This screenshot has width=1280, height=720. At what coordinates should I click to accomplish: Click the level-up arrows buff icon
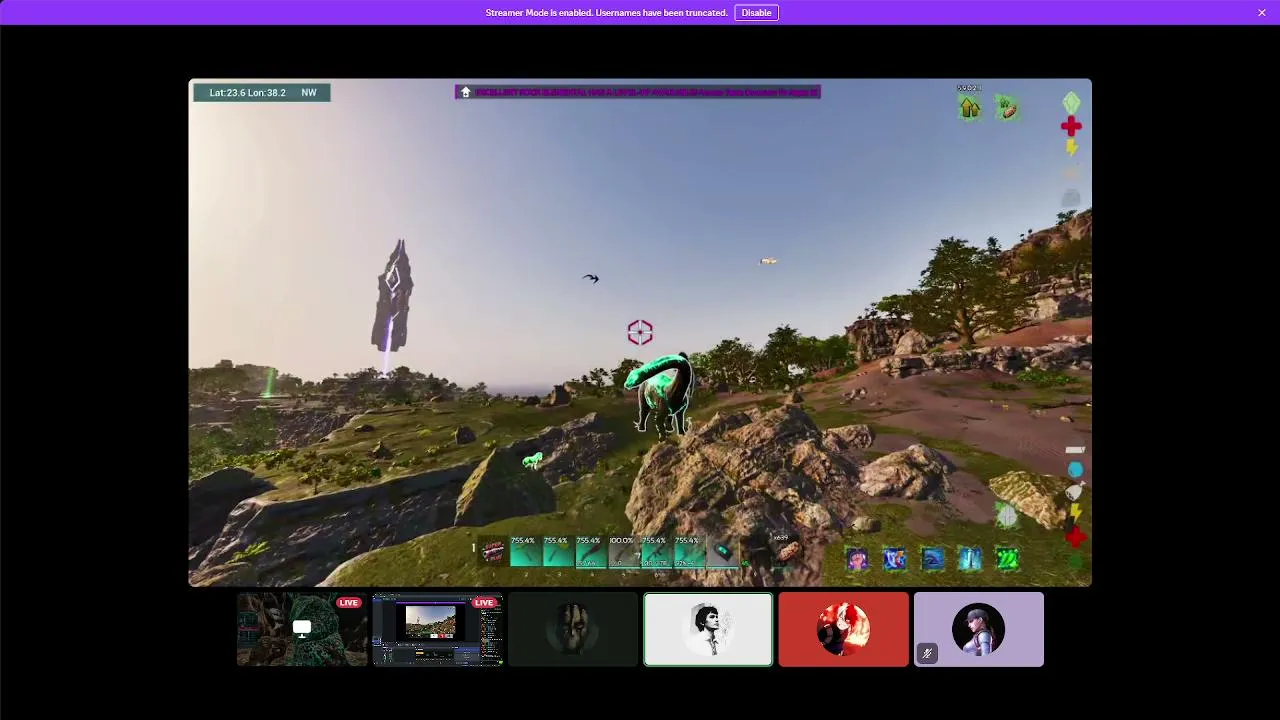pyautogui.click(x=969, y=107)
